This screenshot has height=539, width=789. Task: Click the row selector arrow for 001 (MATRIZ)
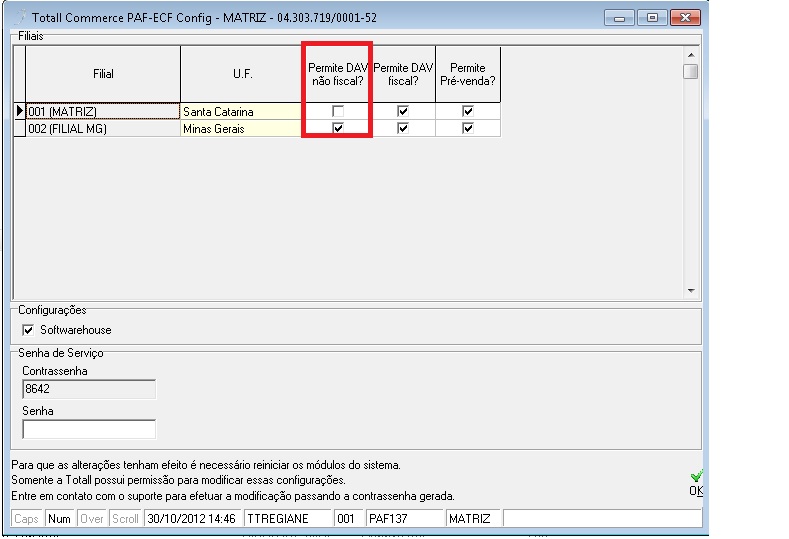coord(19,111)
